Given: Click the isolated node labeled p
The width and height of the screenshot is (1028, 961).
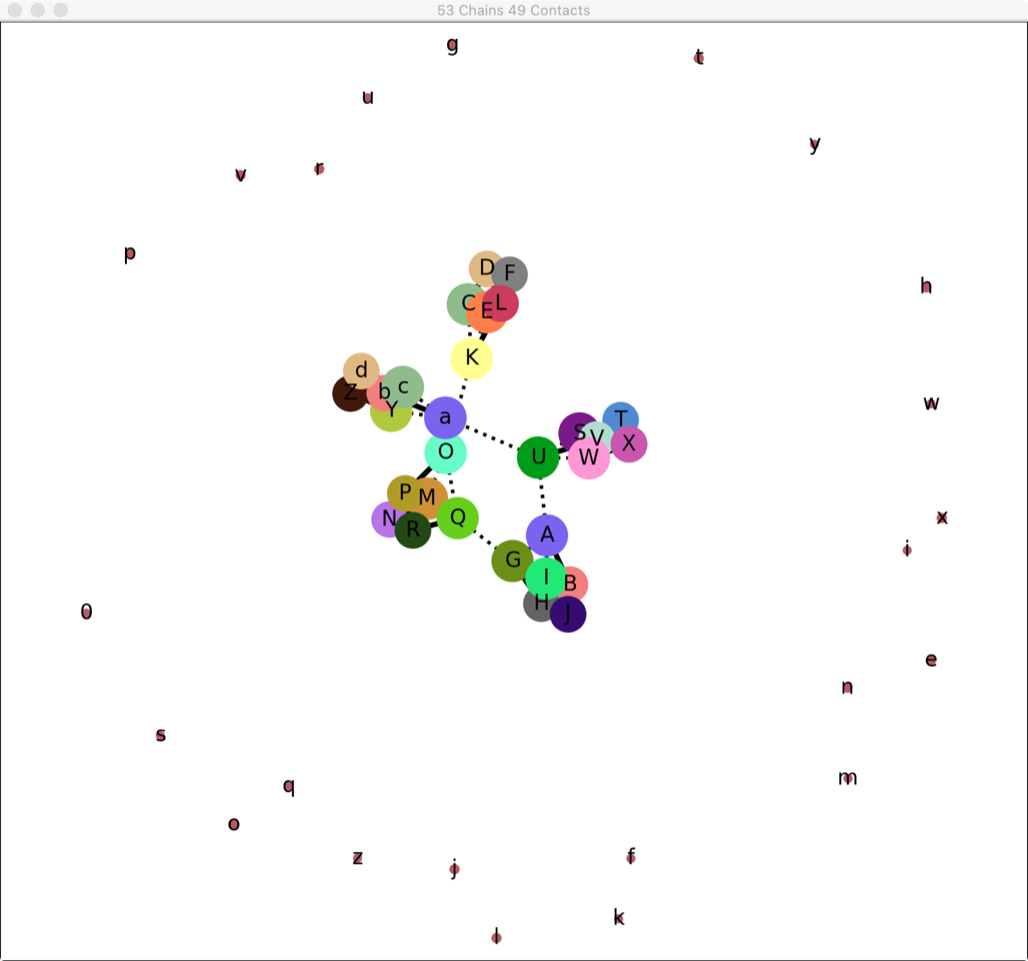Looking at the screenshot, I should [129, 253].
